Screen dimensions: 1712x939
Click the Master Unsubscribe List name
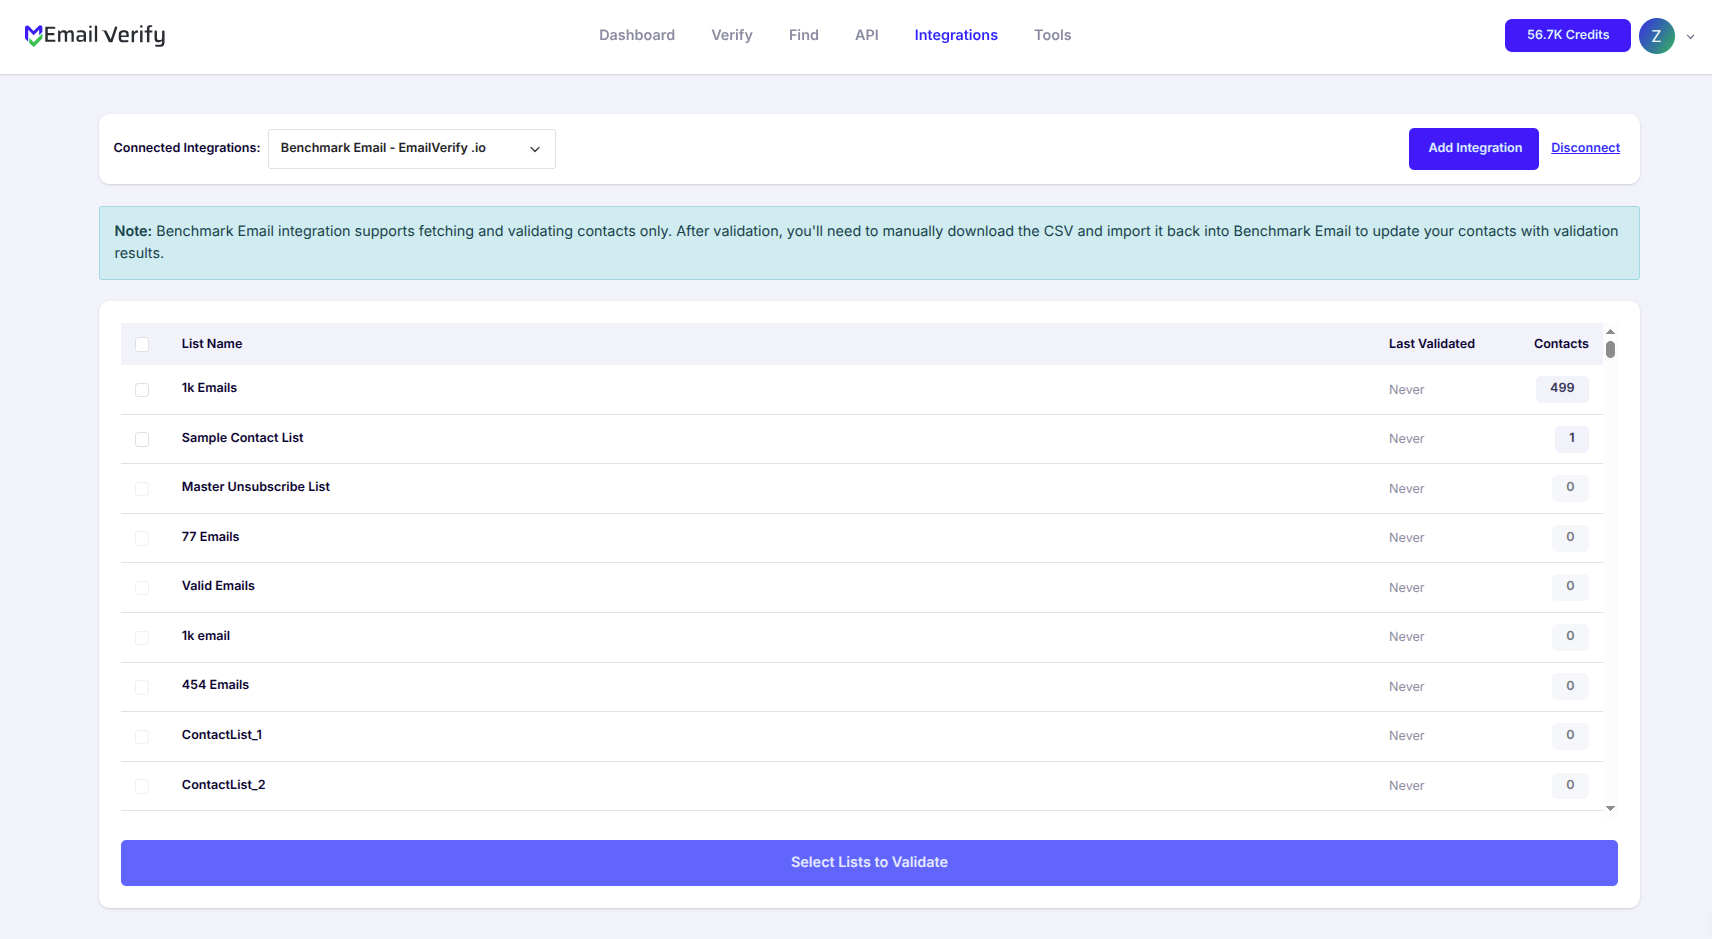click(x=255, y=487)
